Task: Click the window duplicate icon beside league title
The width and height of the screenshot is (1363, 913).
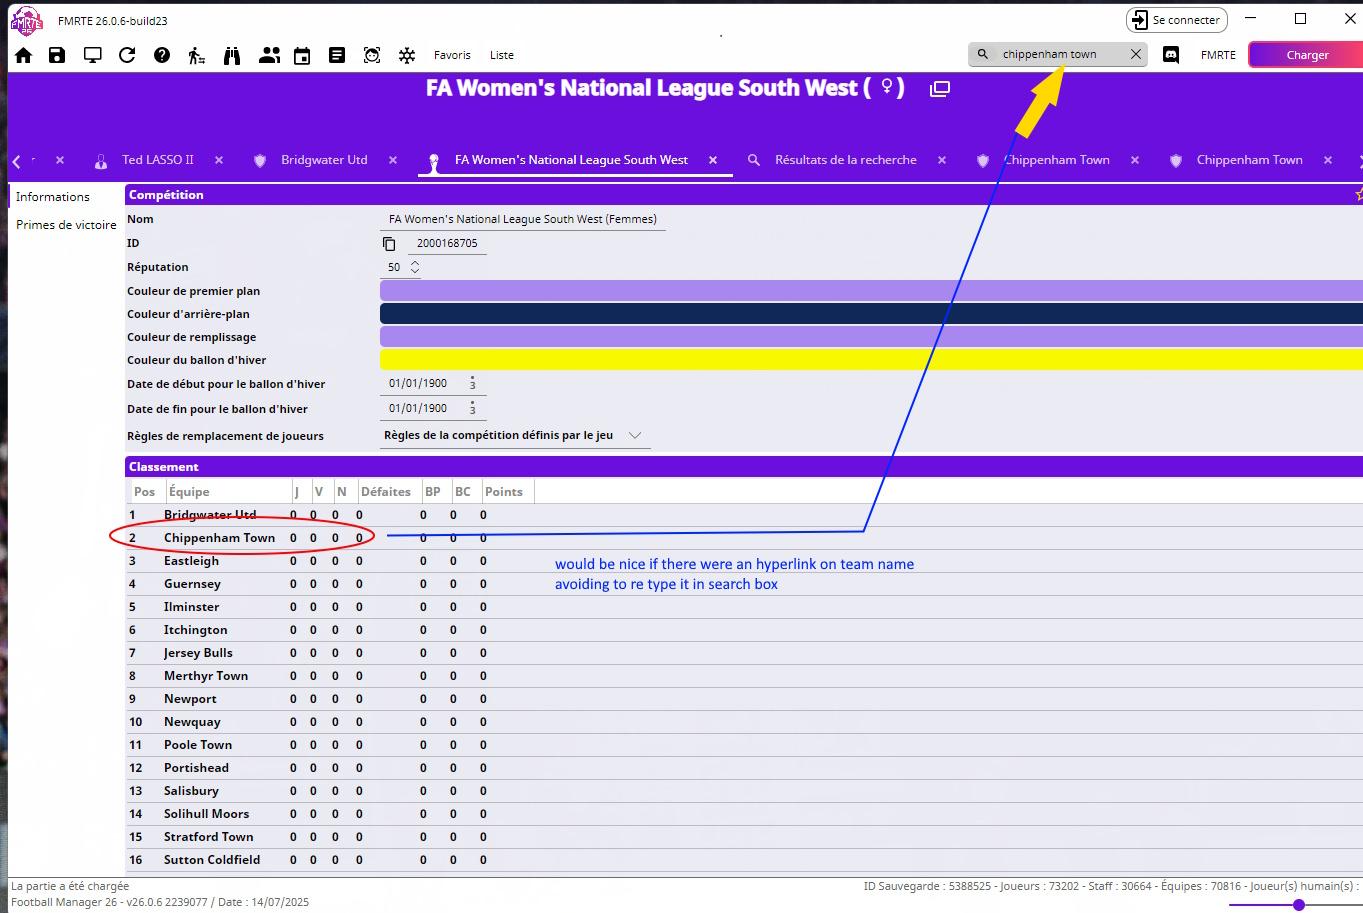Action: pyautogui.click(x=939, y=89)
